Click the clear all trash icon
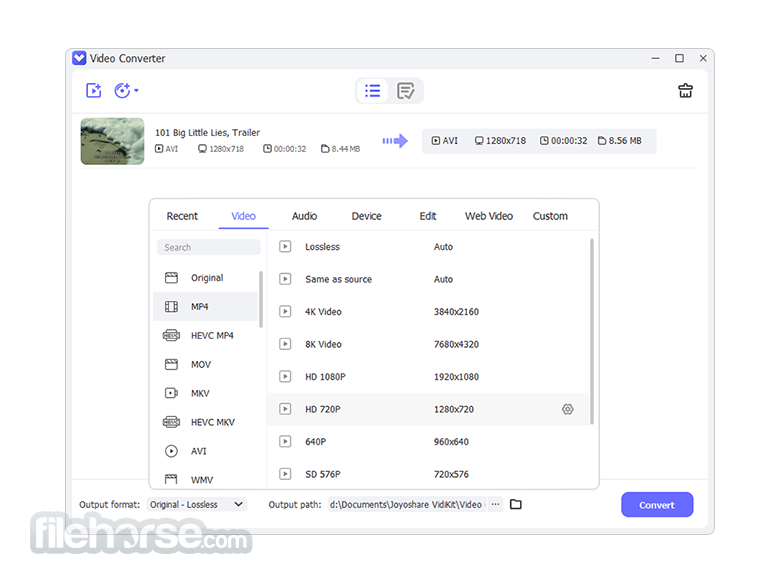The width and height of the screenshot is (780, 584). [x=685, y=91]
